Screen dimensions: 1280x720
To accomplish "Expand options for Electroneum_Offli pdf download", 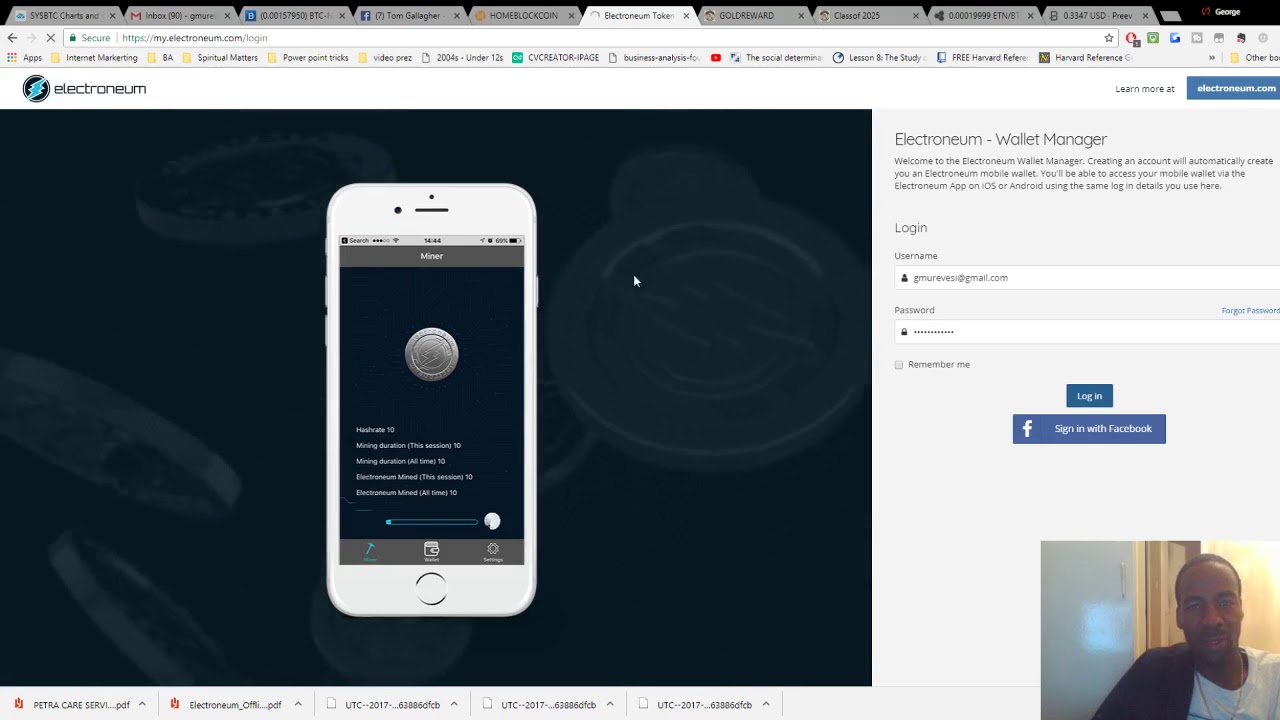I will (x=298, y=704).
